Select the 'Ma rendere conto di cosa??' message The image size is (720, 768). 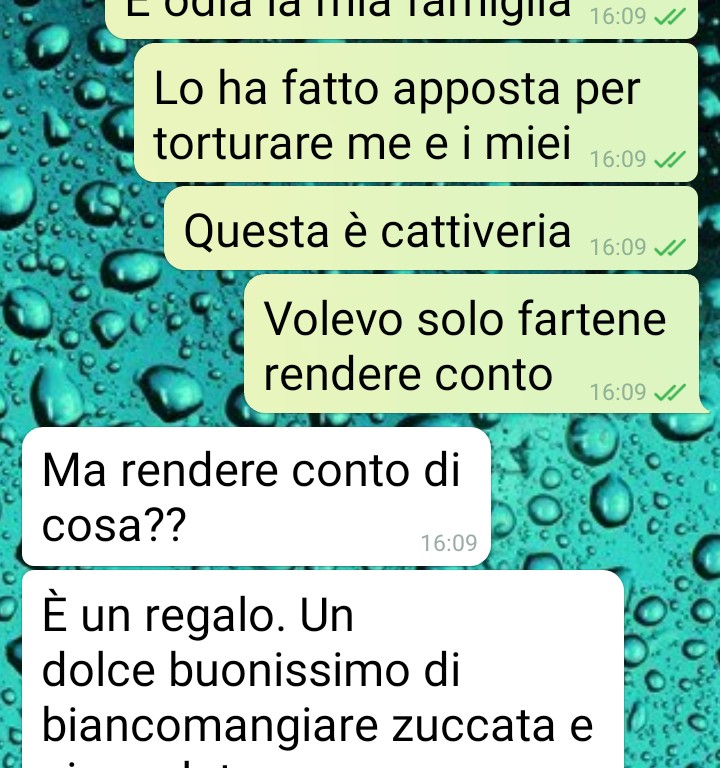coord(256,497)
